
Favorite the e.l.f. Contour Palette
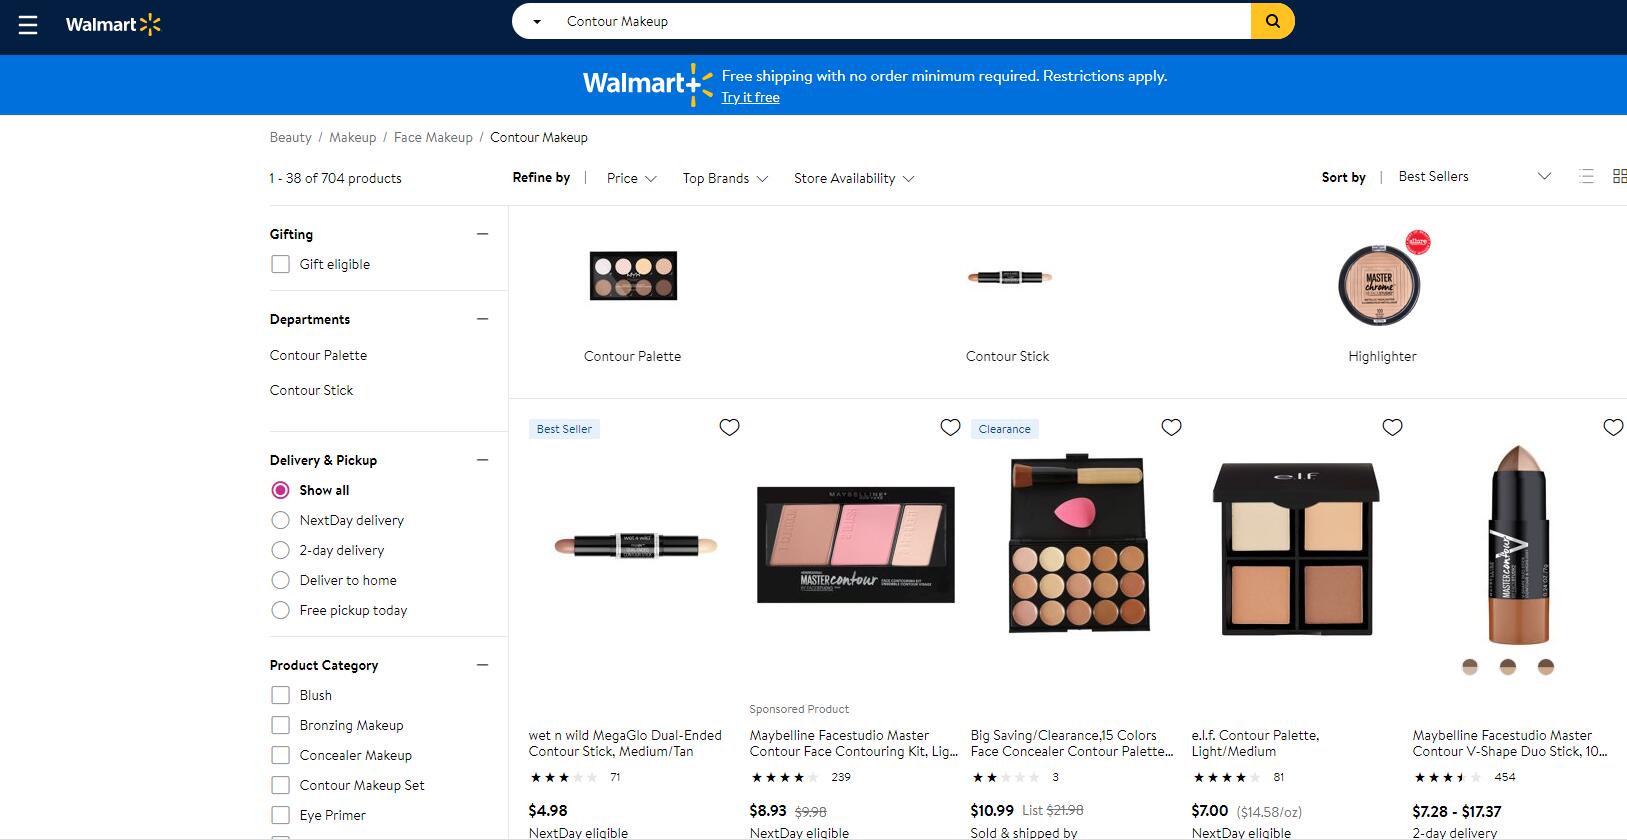click(x=1392, y=428)
